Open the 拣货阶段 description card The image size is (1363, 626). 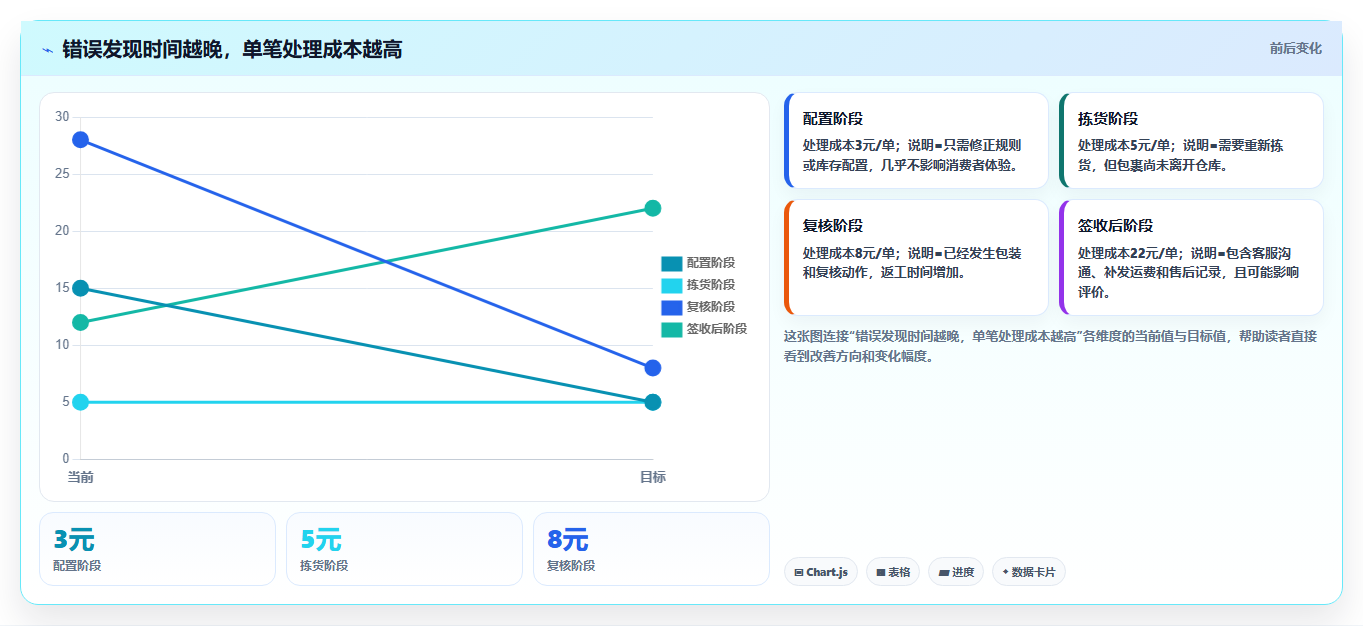click(1192, 140)
